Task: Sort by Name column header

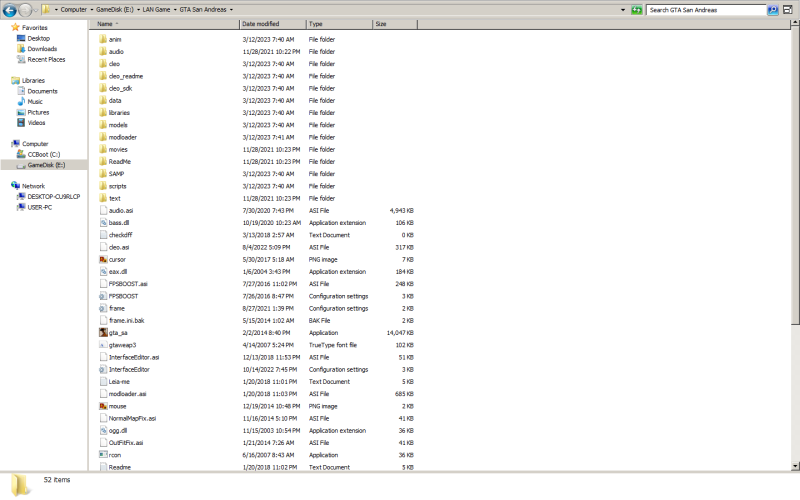Action: (164, 24)
